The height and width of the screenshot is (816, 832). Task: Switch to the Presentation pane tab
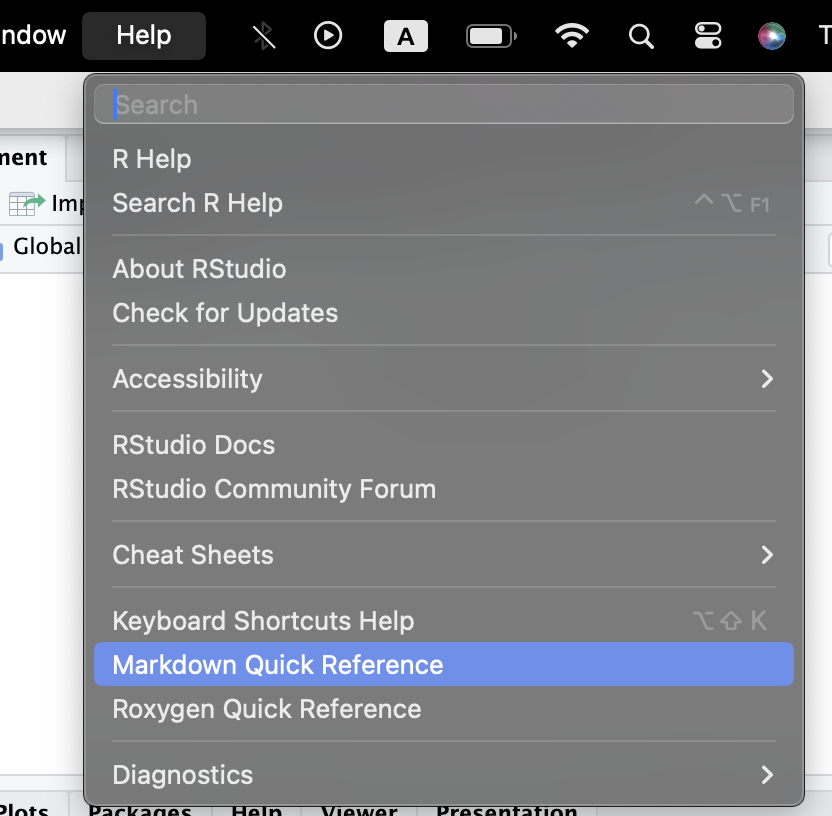[506, 810]
